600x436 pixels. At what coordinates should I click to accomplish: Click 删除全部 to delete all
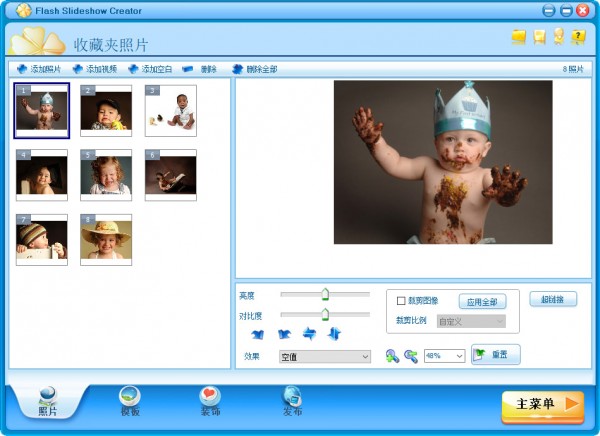pos(255,70)
